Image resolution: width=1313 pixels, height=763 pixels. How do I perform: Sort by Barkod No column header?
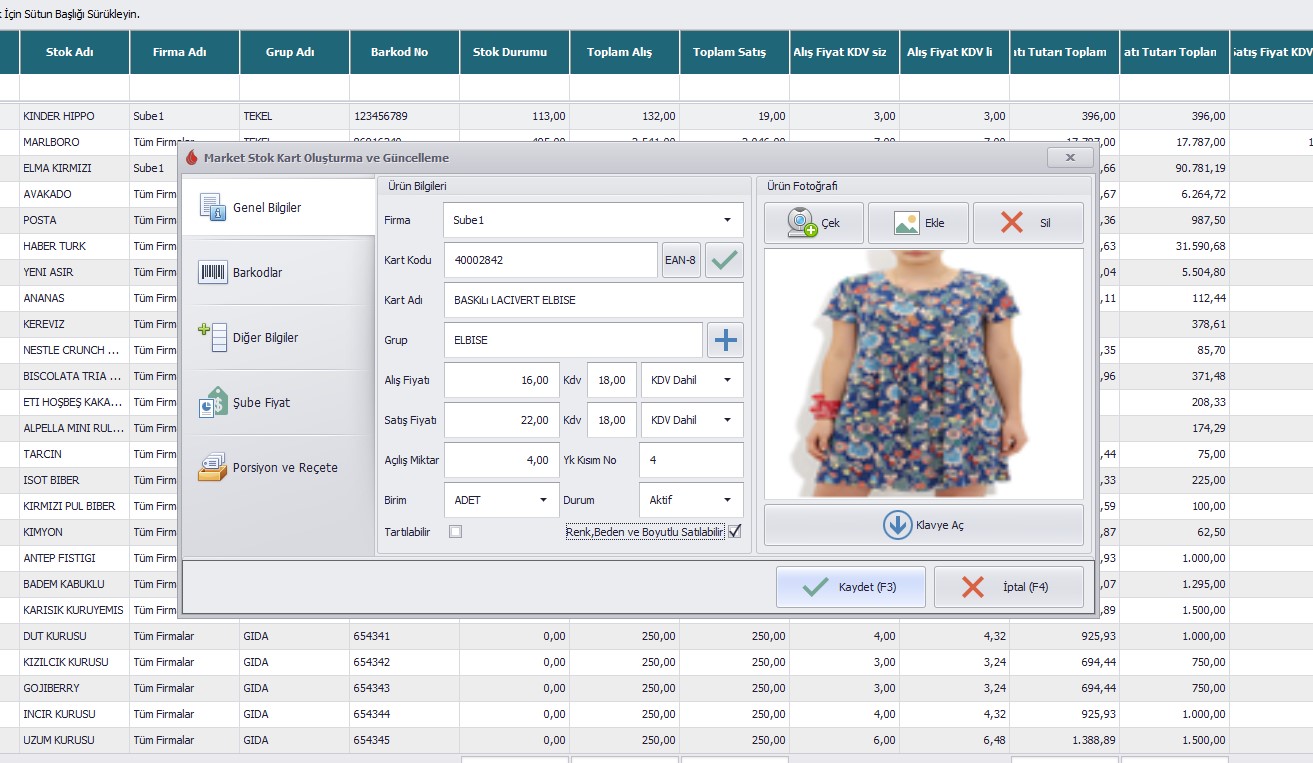click(404, 52)
